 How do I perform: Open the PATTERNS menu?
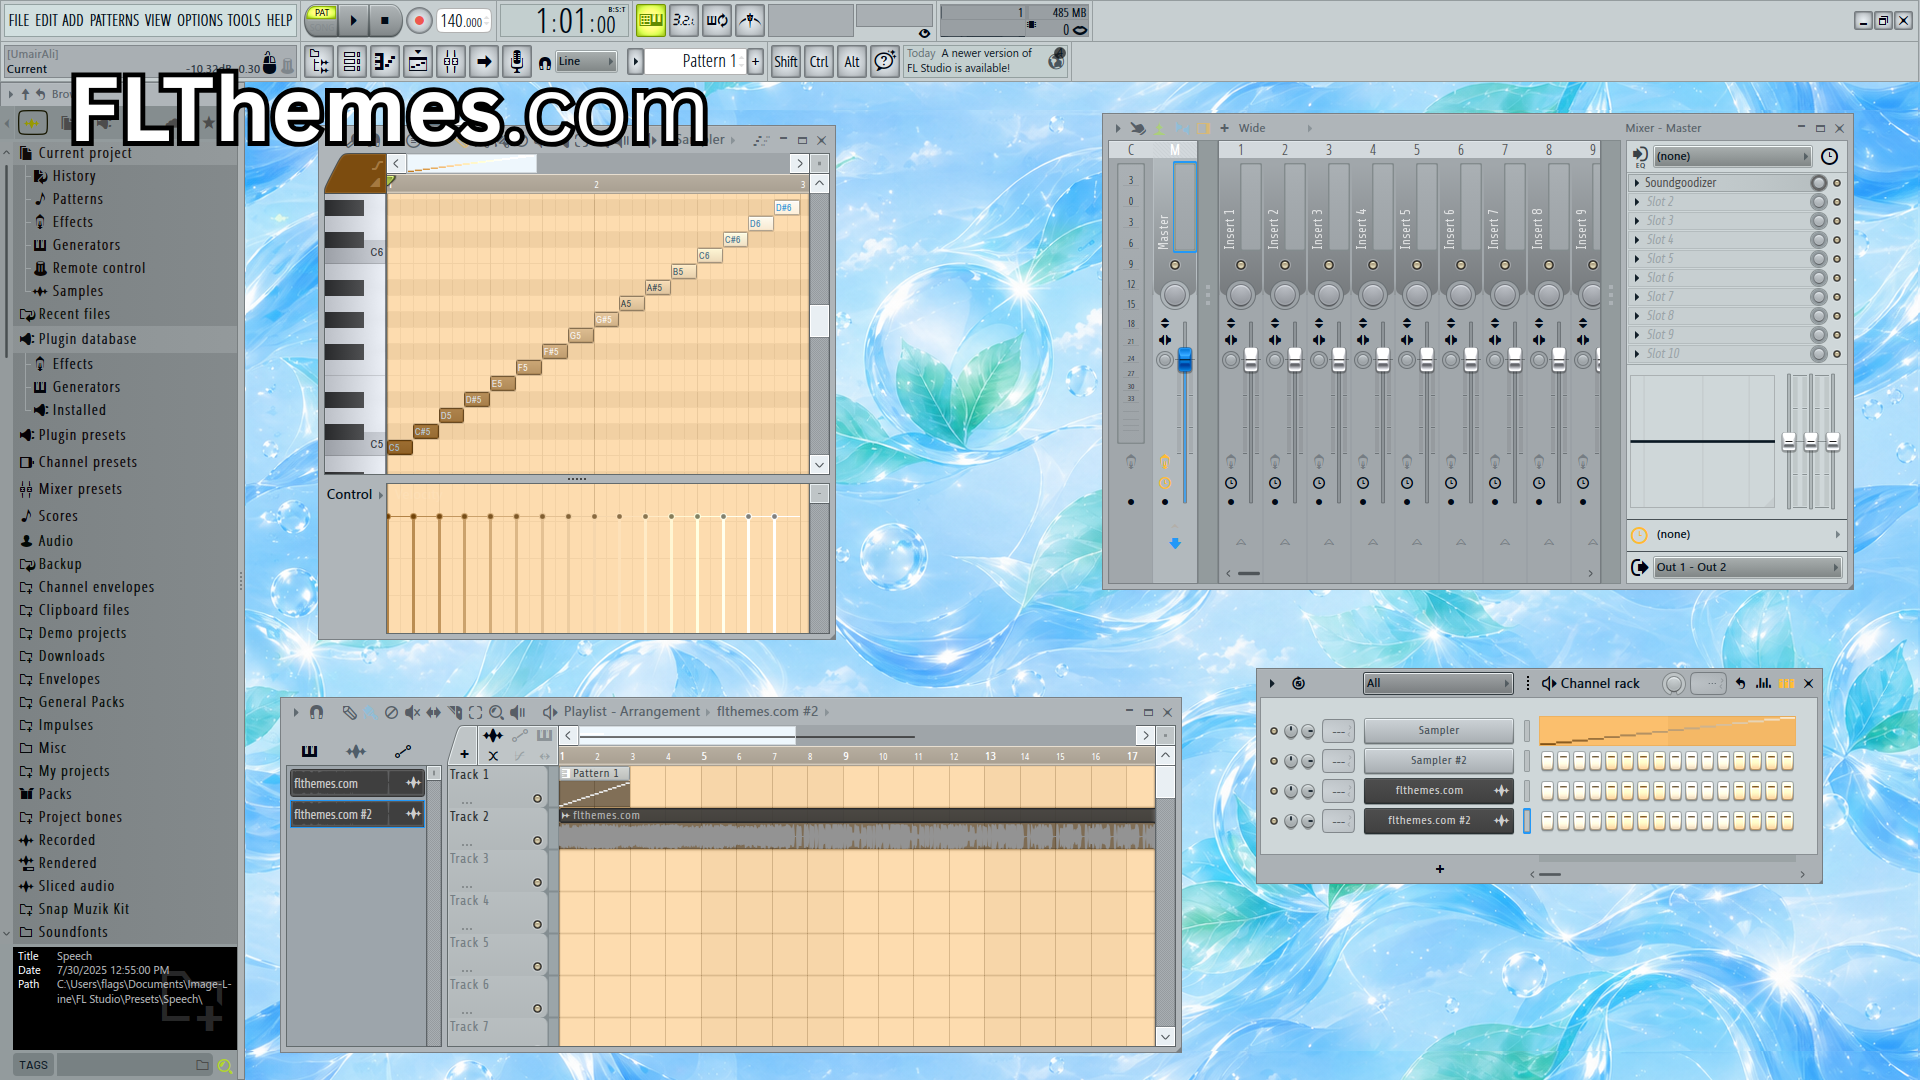click(114, 20)
